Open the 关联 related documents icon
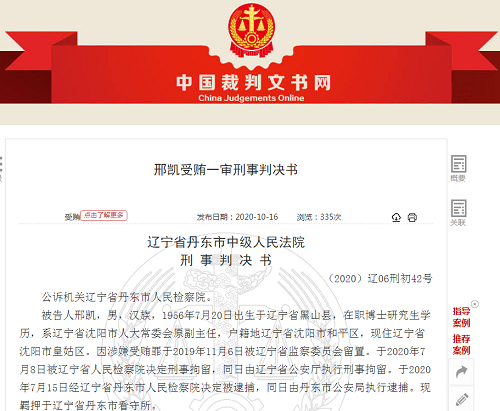This screenshot has width=500, height=411. click(x=458, y=213)
